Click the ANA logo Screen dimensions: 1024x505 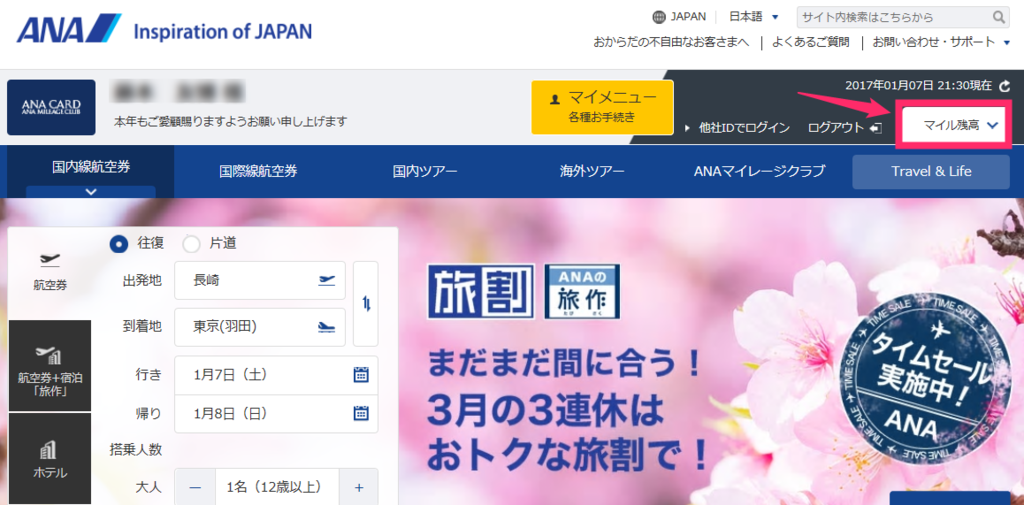coord(69,28)
